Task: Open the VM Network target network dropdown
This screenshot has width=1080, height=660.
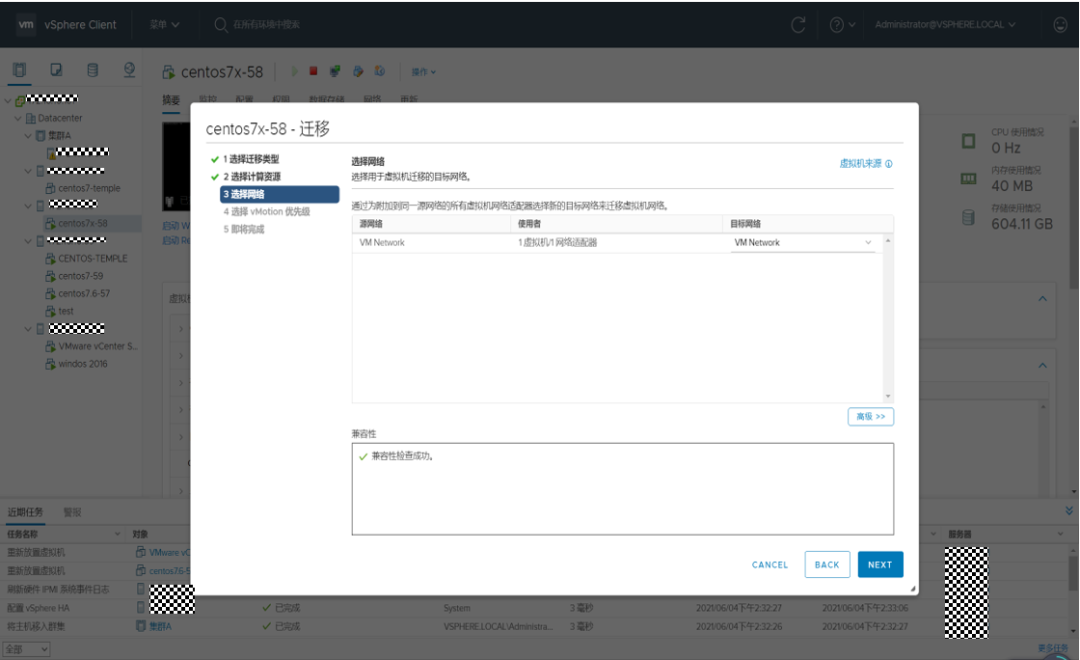Action: tap(802, 243)
